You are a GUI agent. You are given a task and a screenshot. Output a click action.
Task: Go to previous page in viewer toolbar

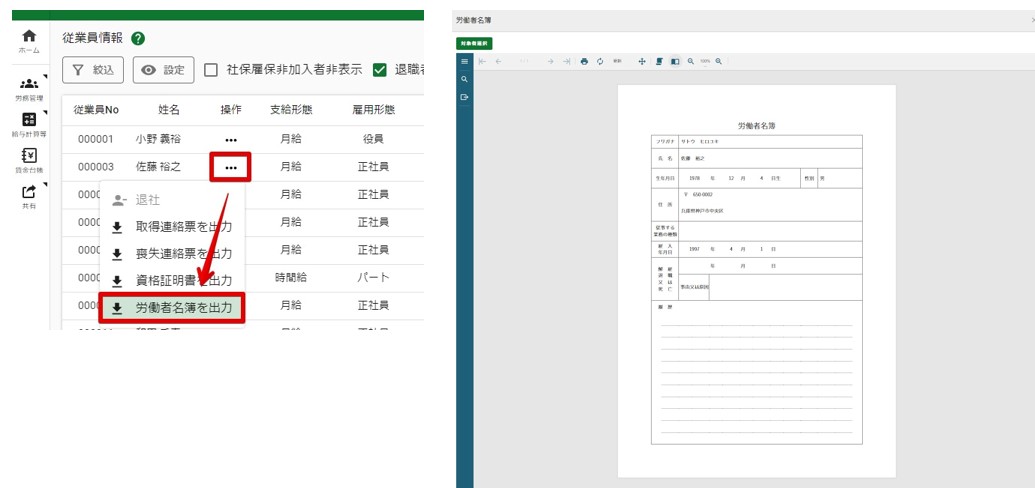498,61
